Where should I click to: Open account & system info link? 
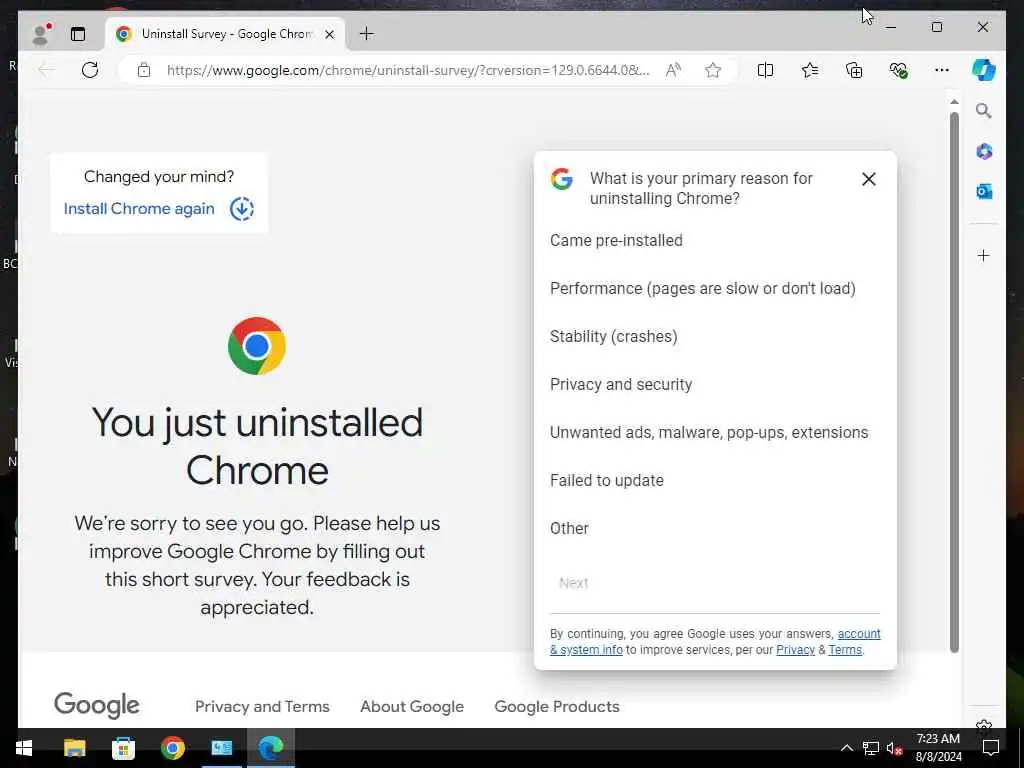point(859,633)
